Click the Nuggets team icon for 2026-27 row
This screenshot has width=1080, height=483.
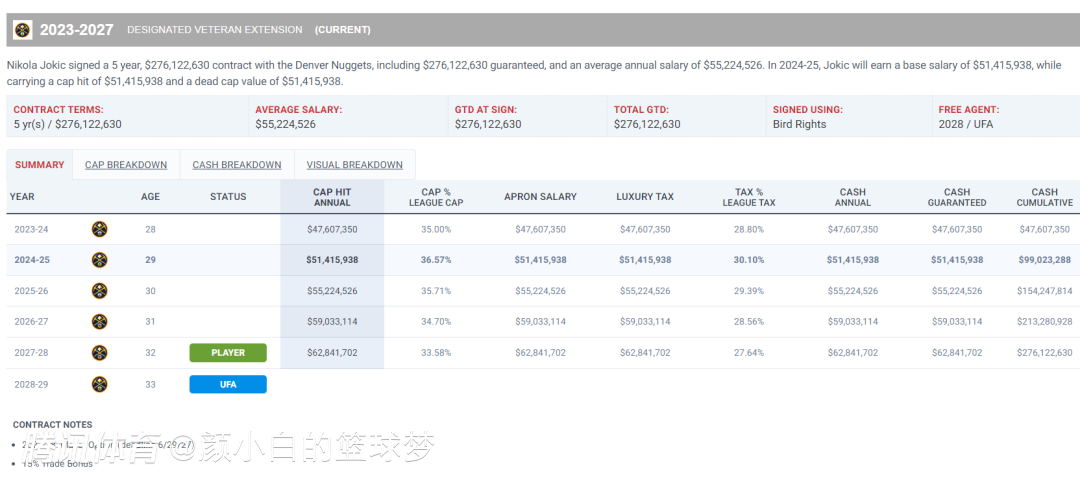tap(100, 322)
